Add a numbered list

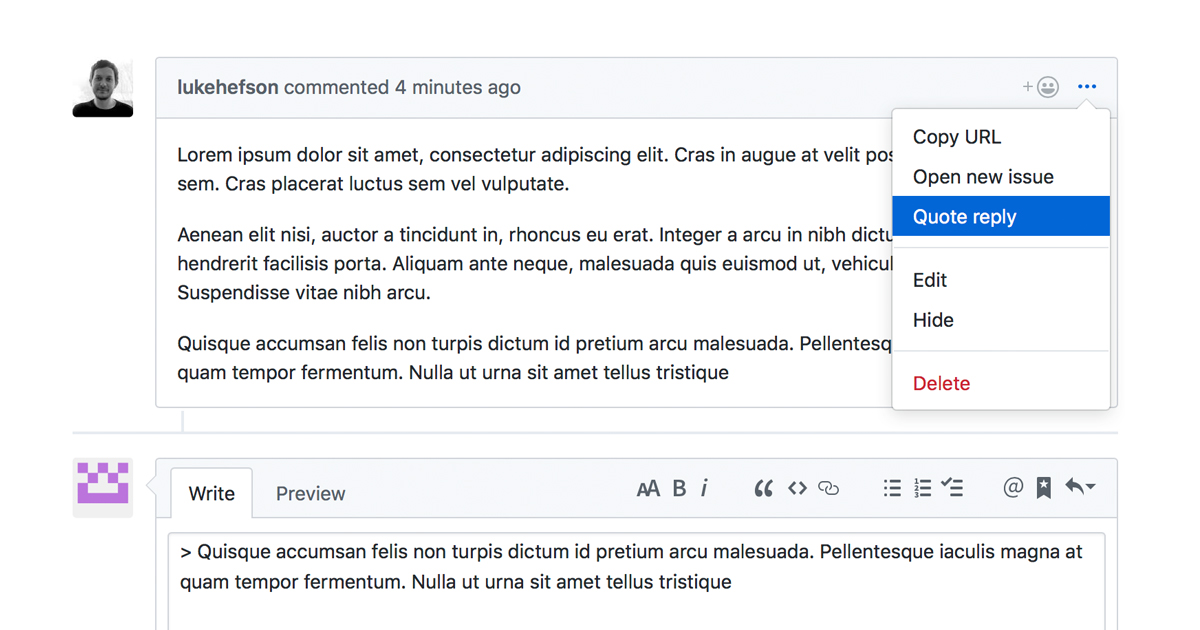click(922, 488)
